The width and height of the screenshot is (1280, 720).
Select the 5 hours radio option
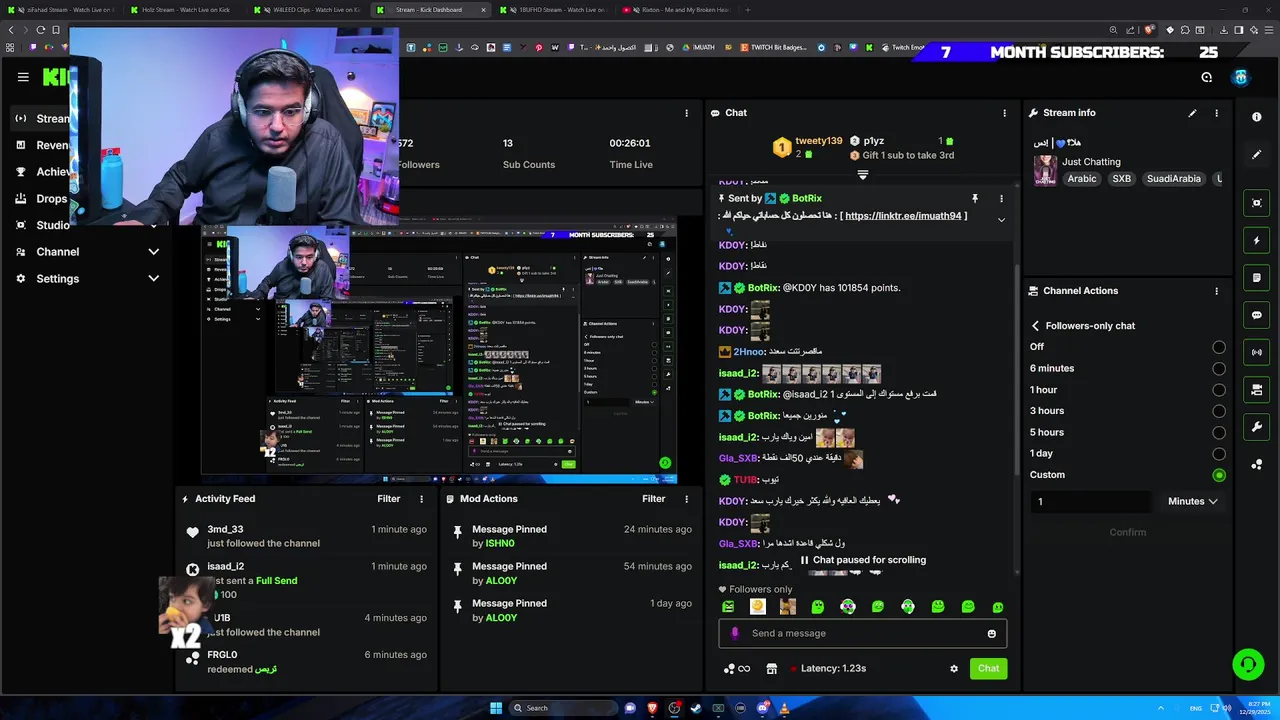coord(1219,432)
